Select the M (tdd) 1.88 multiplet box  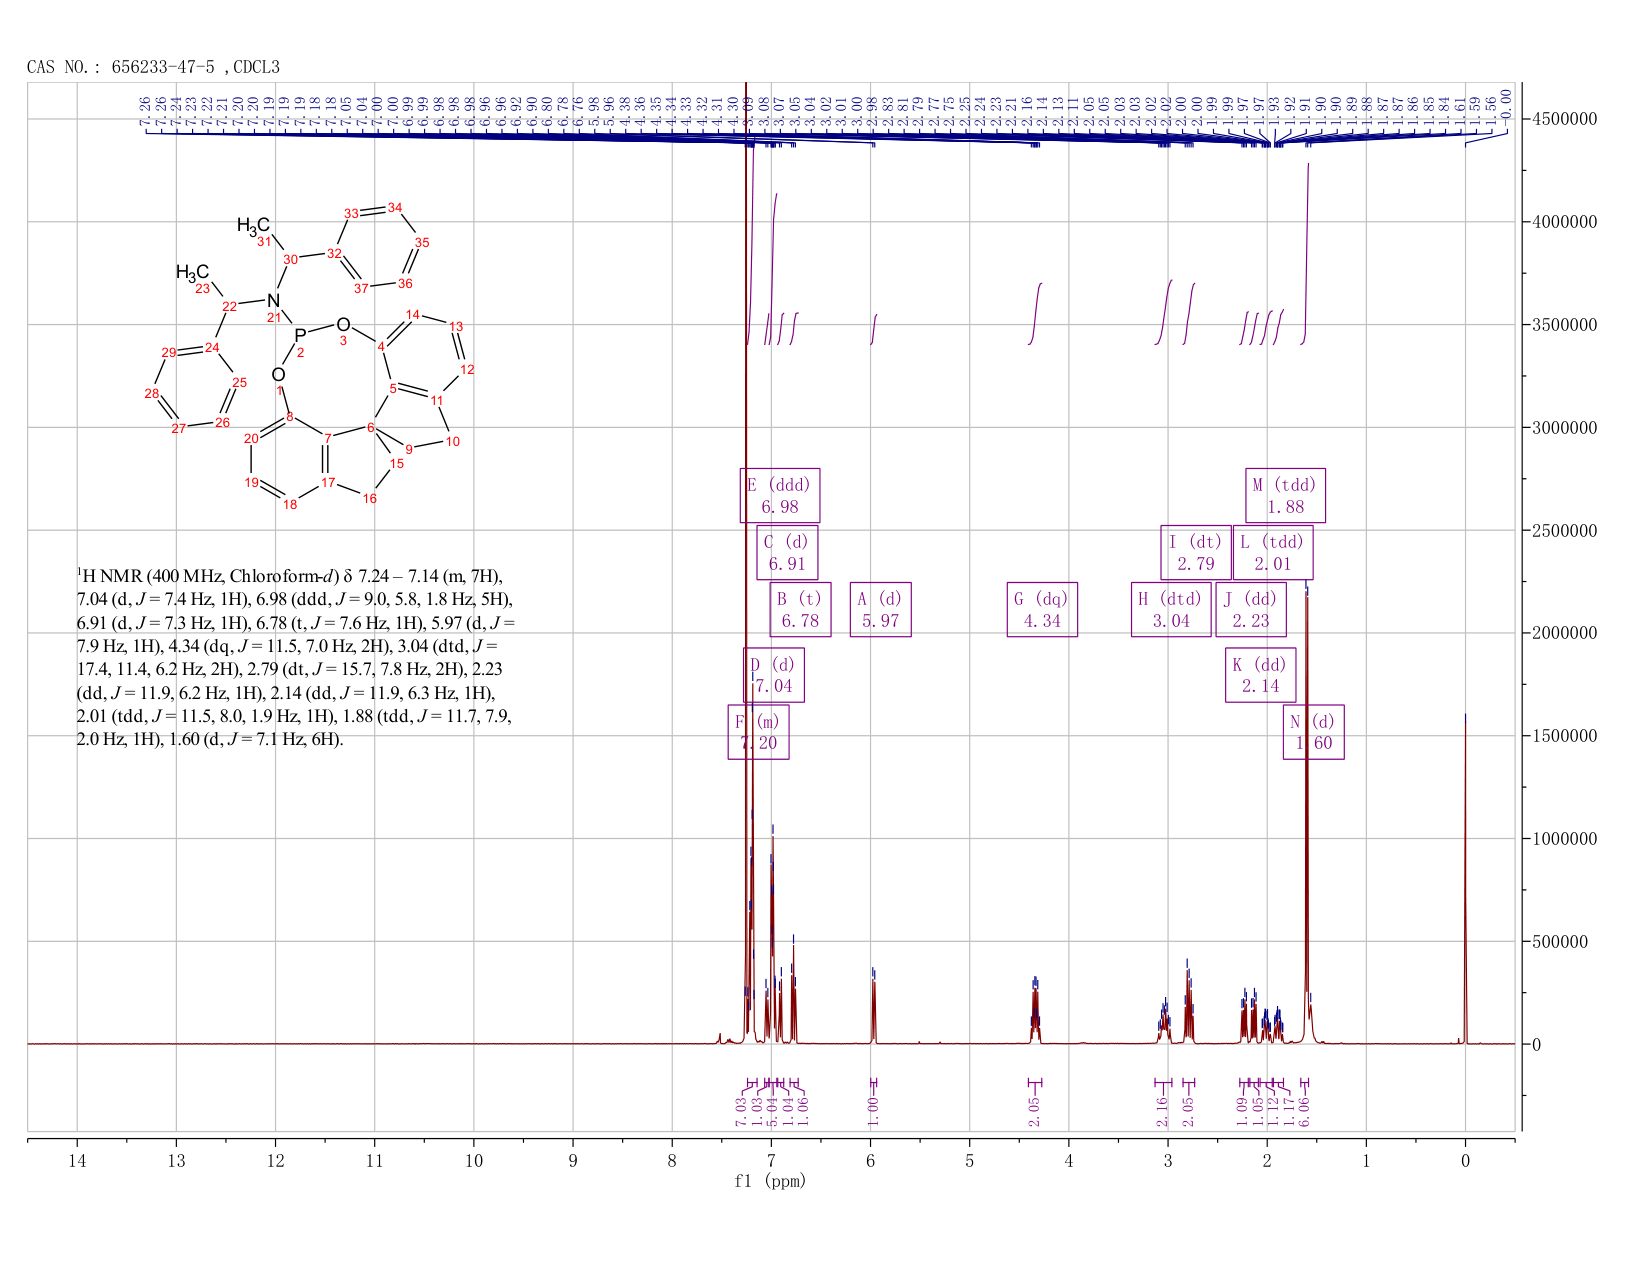point(1286,495)
